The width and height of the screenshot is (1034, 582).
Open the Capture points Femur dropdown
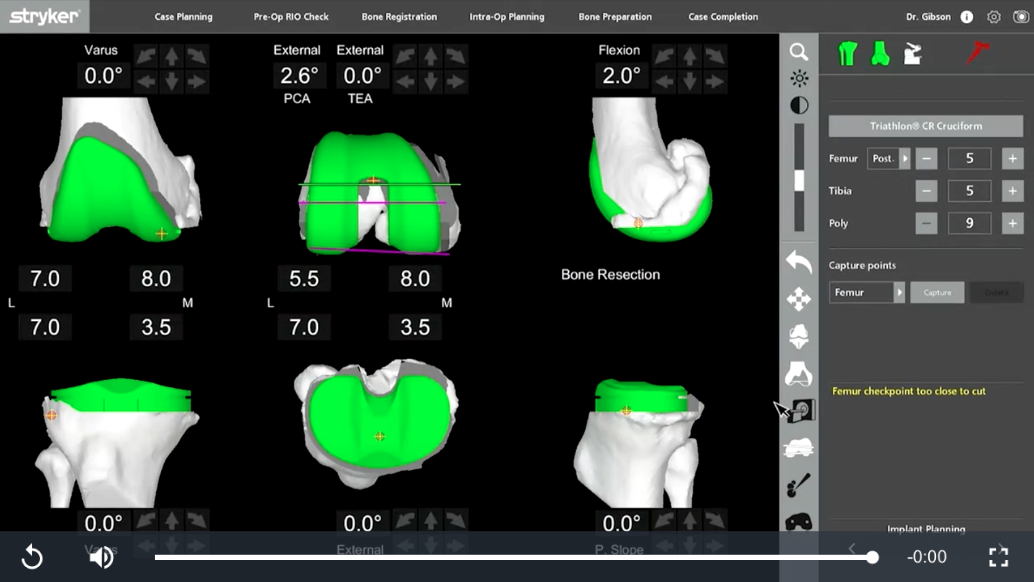(x=867, y=292)
